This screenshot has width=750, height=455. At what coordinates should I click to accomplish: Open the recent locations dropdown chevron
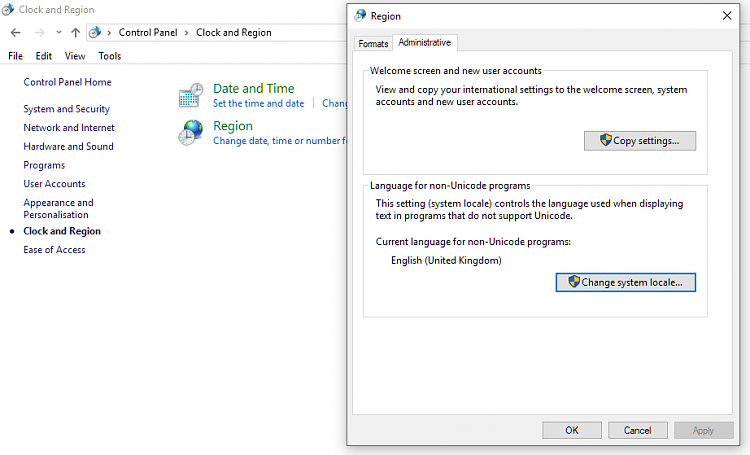tap(58, 33)
